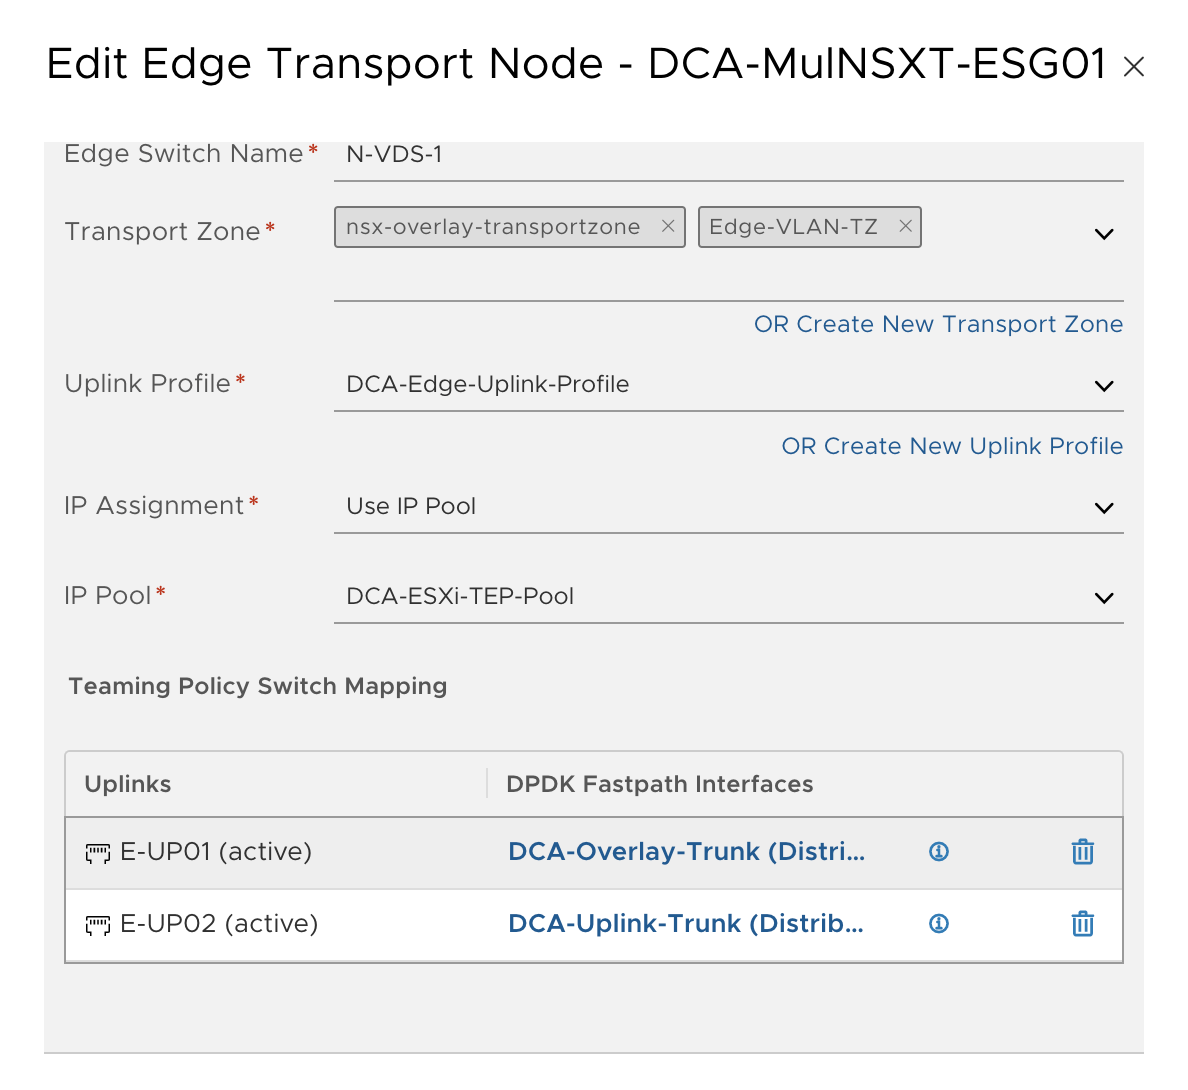Remove nsx-overlay-transportzone tag
1188x1090 pixels.
(x=668, y=227)
